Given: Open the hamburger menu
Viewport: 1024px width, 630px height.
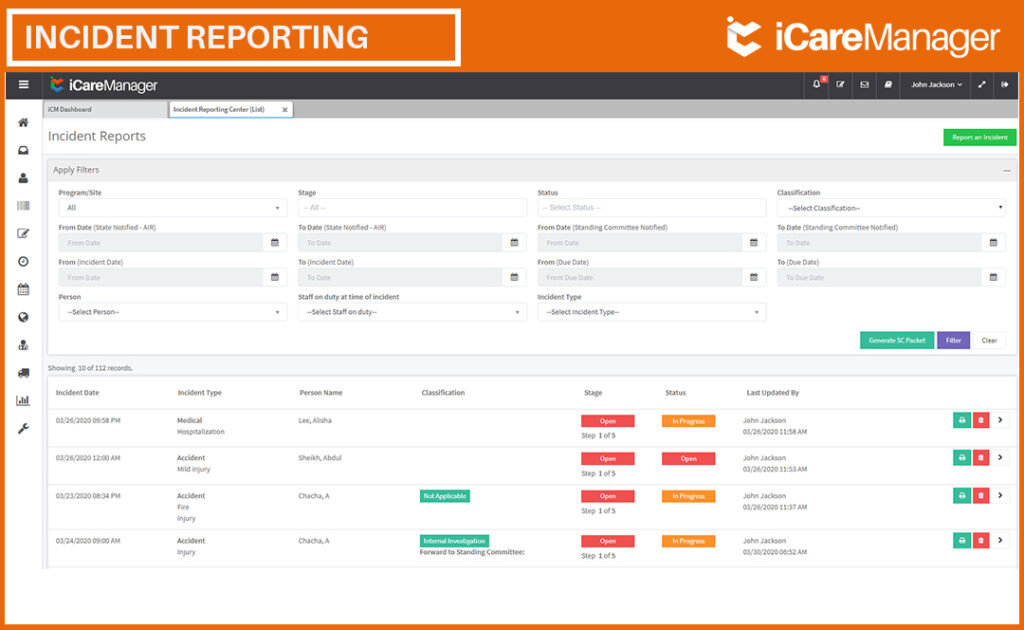Looking at the screenshot, I should (24, 84).
